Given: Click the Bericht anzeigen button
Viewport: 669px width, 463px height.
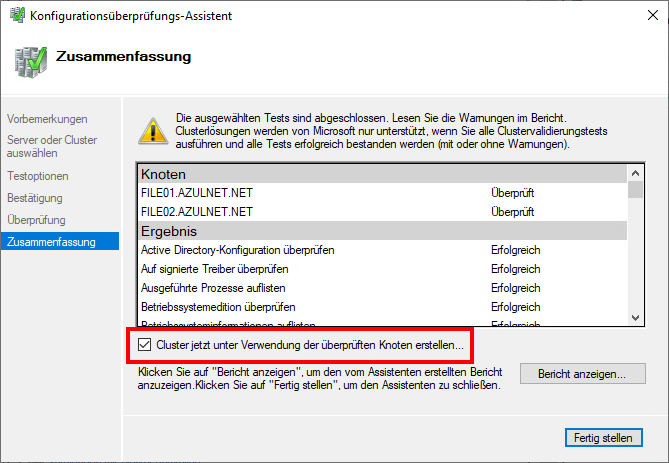Looking at the screenshot, I should coord(582,375).
